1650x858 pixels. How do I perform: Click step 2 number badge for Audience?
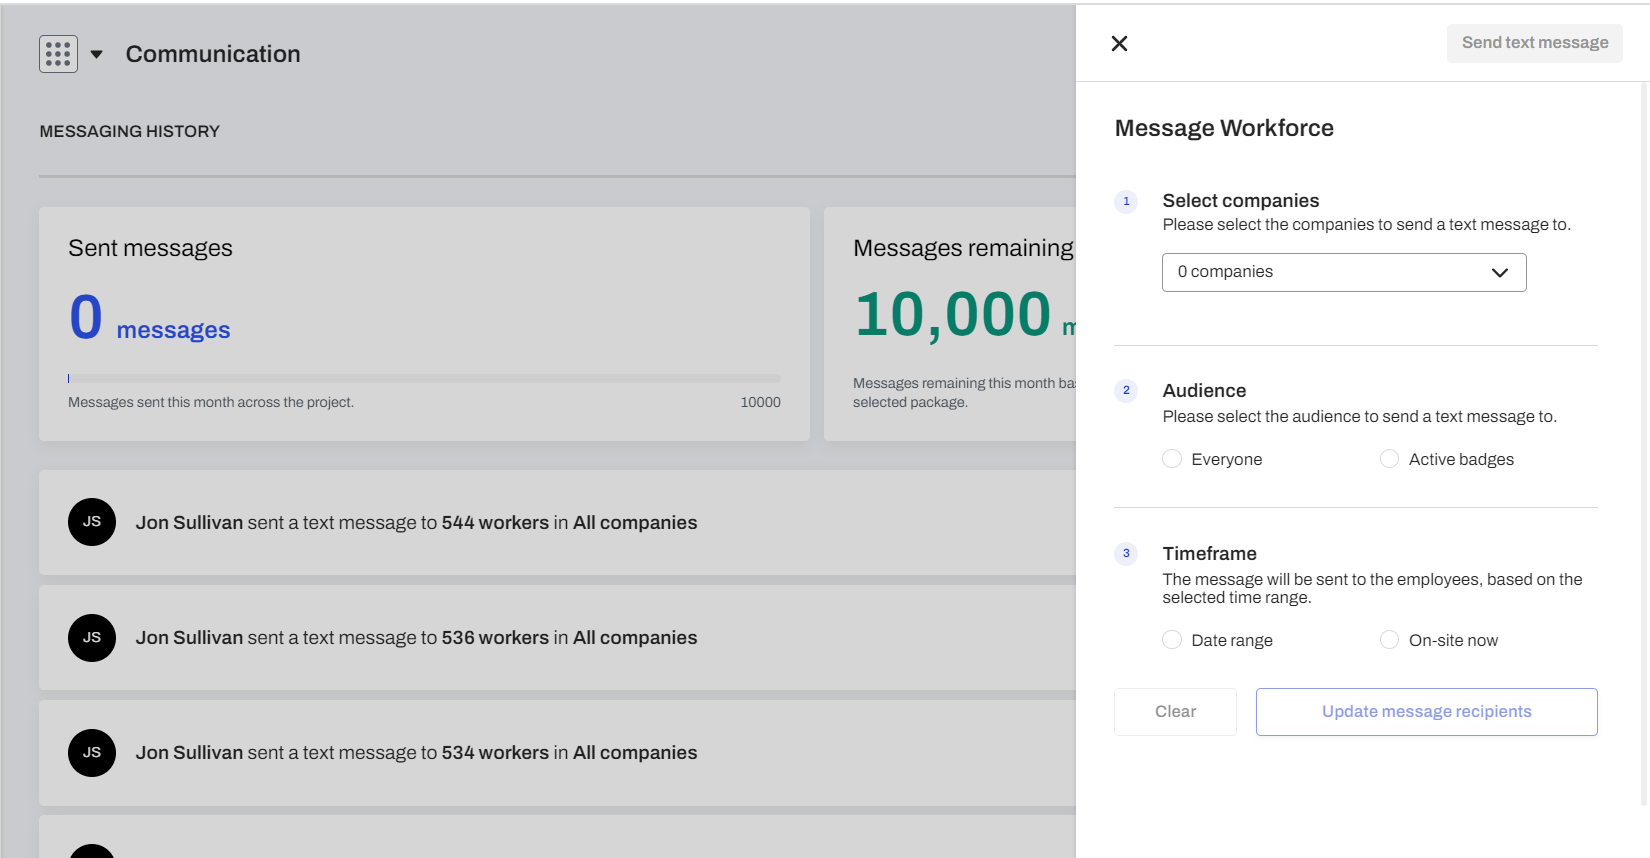[1126, 391]
